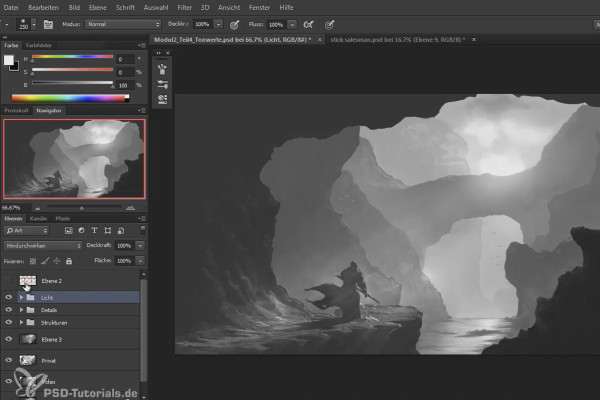This screenshot has width=600, height=400.
Task: Open the Datei menu
Action: click(11, 7)
